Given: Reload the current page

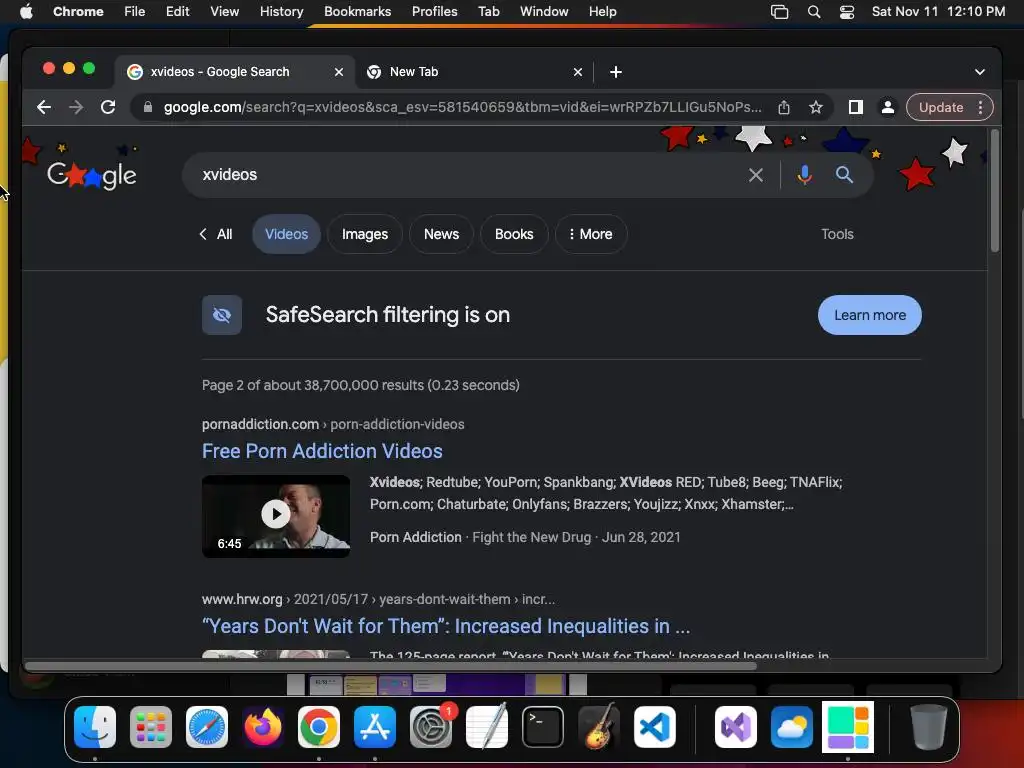Looking at the screenshot, I should [108, 107].
